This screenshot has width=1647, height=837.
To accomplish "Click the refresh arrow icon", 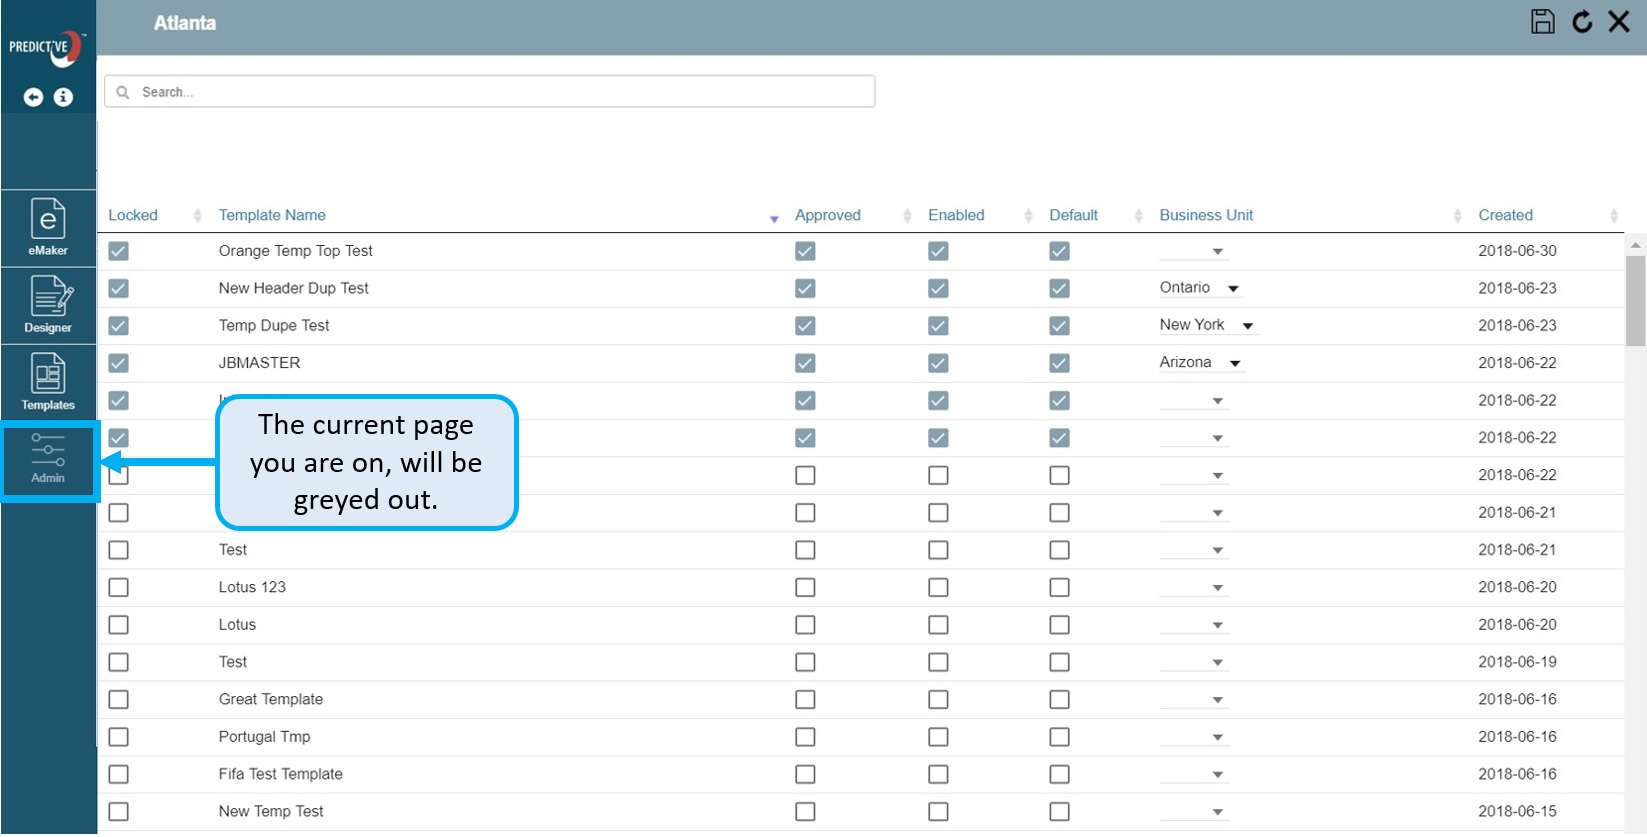I will click(1582, 22).
